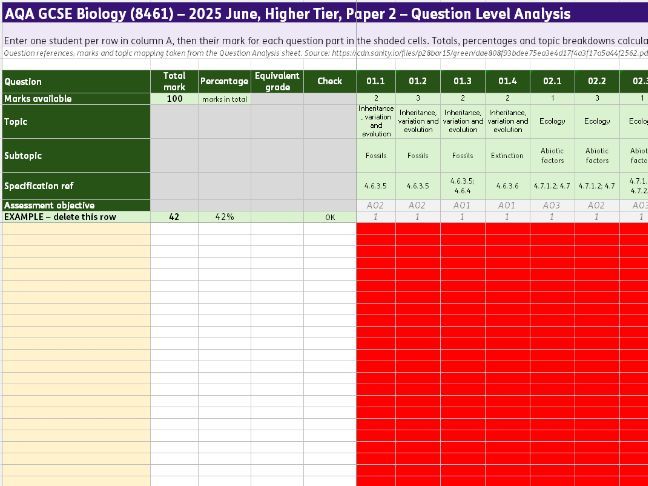Click the 'Ecology' topic cell under 02.1
Image resolution: width=648 pixels, height=486 pixels.
(552, 122)
